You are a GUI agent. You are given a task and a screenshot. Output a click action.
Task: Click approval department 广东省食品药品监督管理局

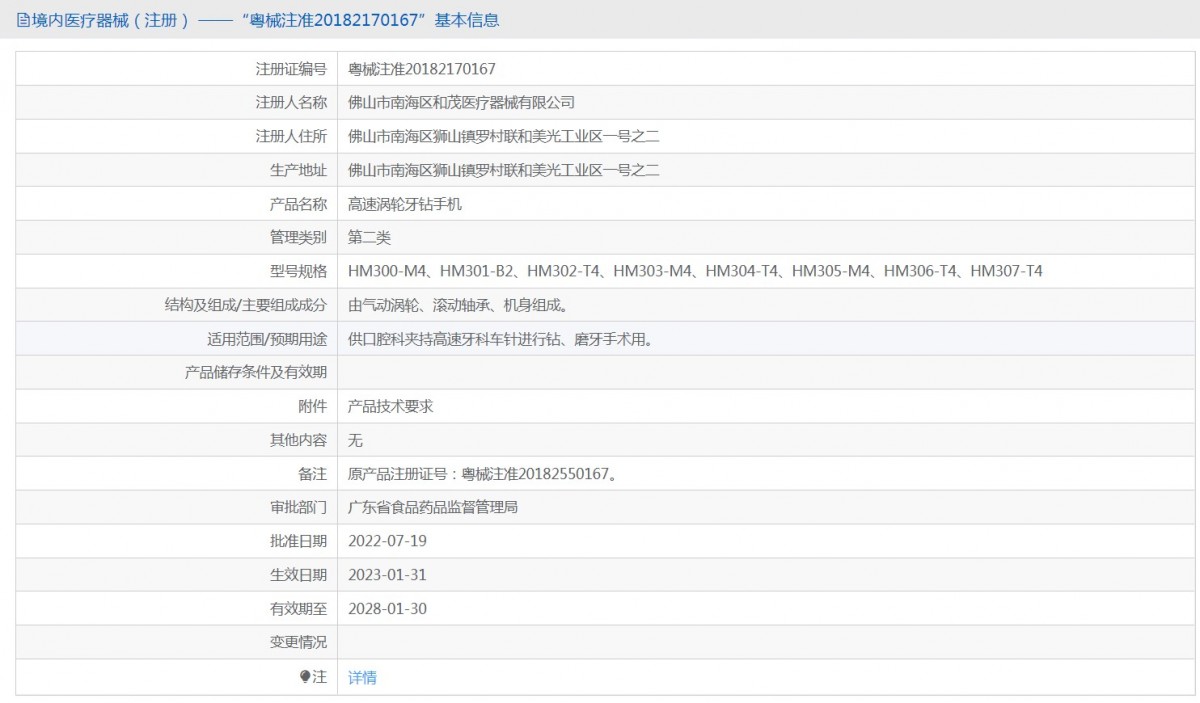(x=433, y=507)
